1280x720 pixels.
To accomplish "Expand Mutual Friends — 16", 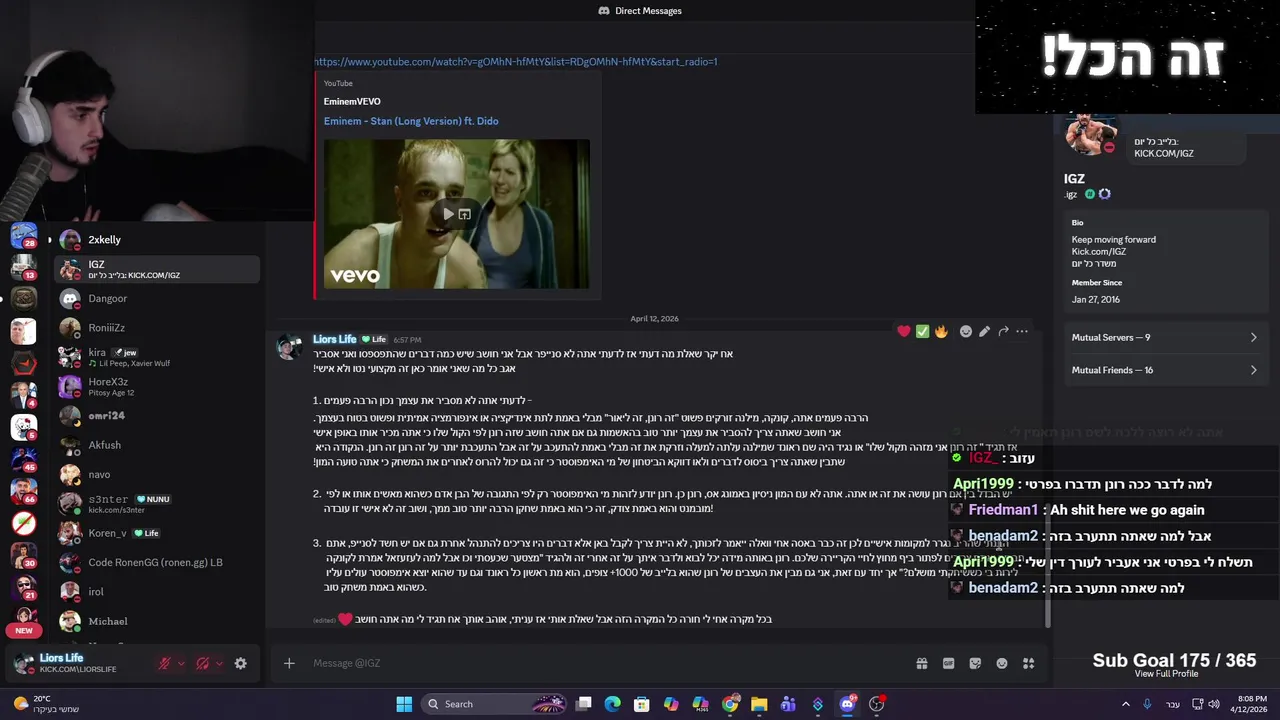I will coord(1164,370).
